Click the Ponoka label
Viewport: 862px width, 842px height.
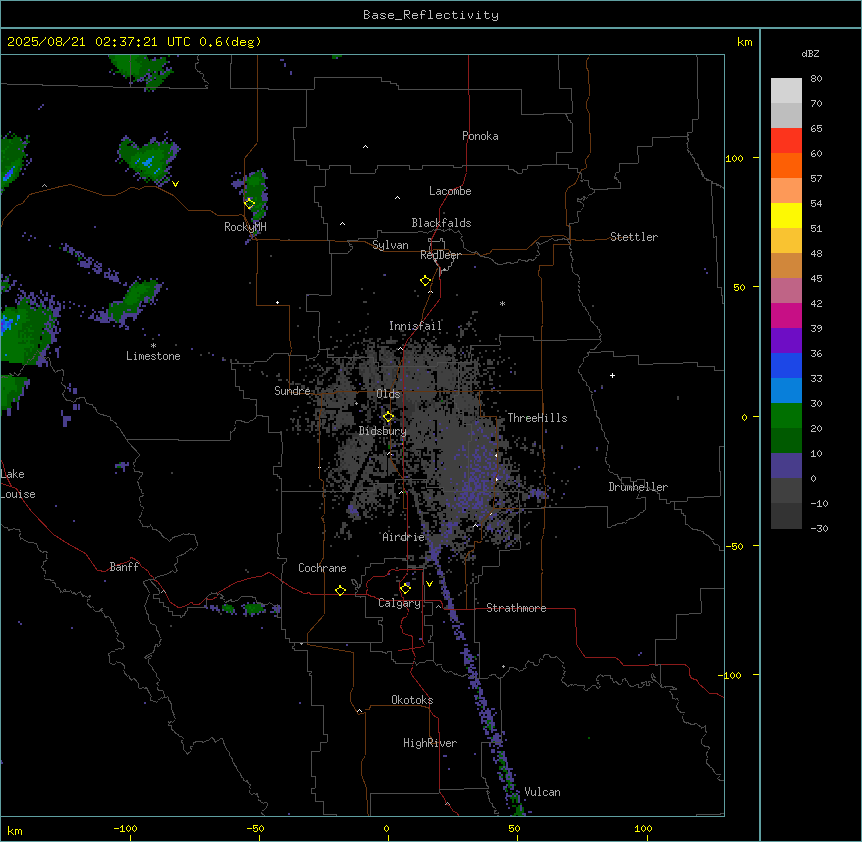pyautogui.click(x=480, y=136)
